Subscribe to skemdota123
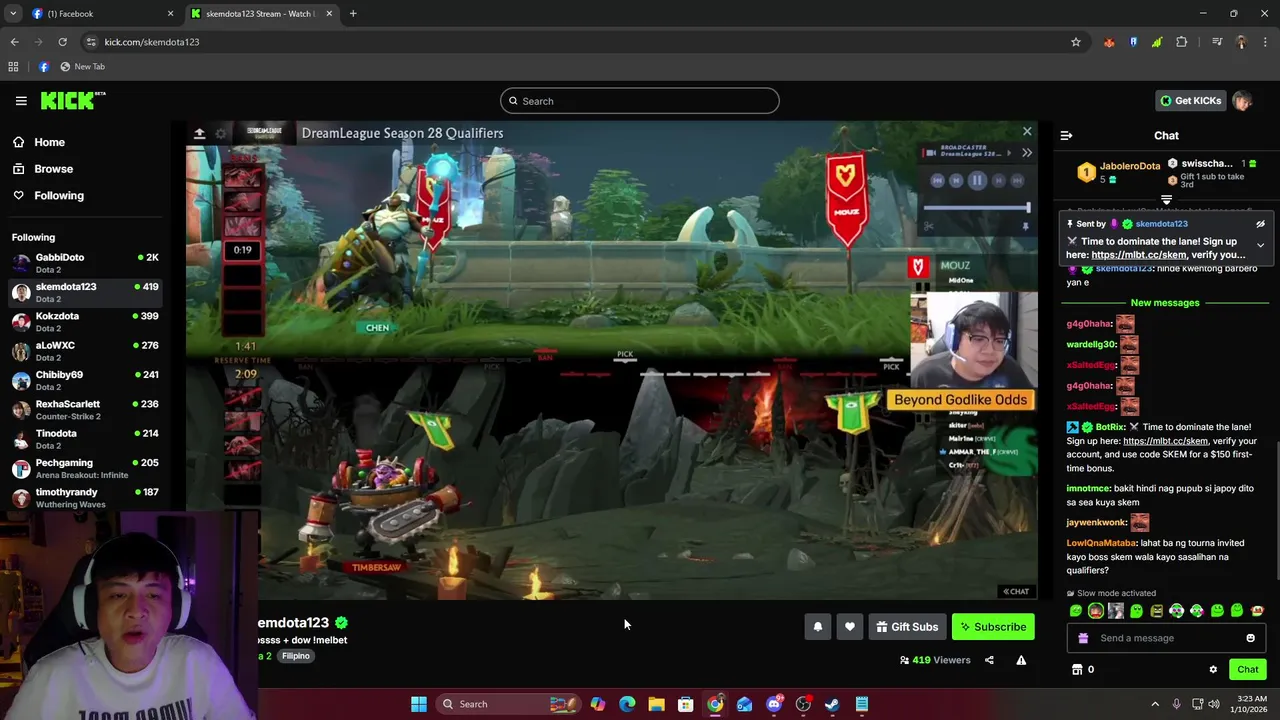 (x=993, y=627)
